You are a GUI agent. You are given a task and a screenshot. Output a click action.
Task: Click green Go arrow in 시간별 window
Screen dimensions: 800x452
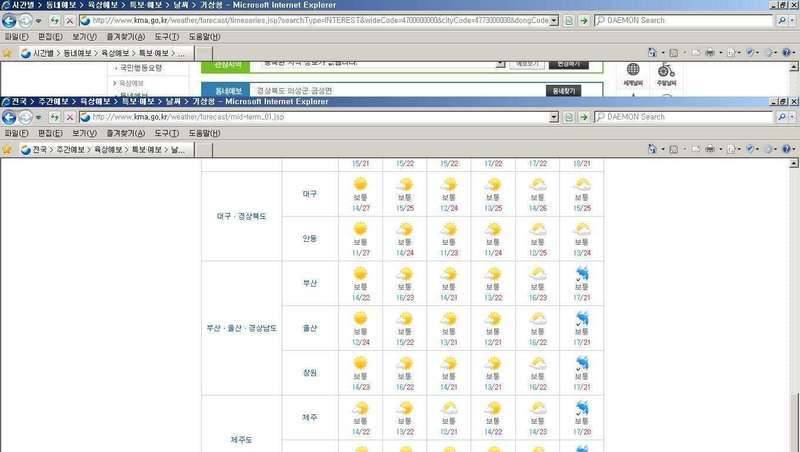(x=584, y=20)
